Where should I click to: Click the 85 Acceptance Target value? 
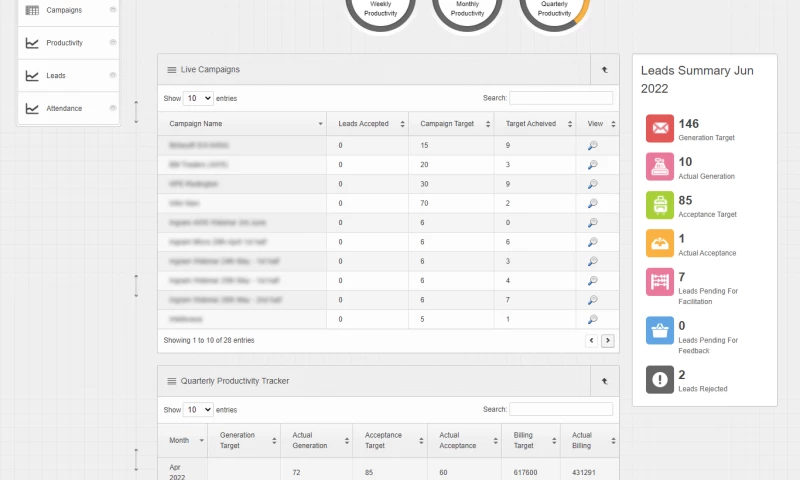pos(685,200)
